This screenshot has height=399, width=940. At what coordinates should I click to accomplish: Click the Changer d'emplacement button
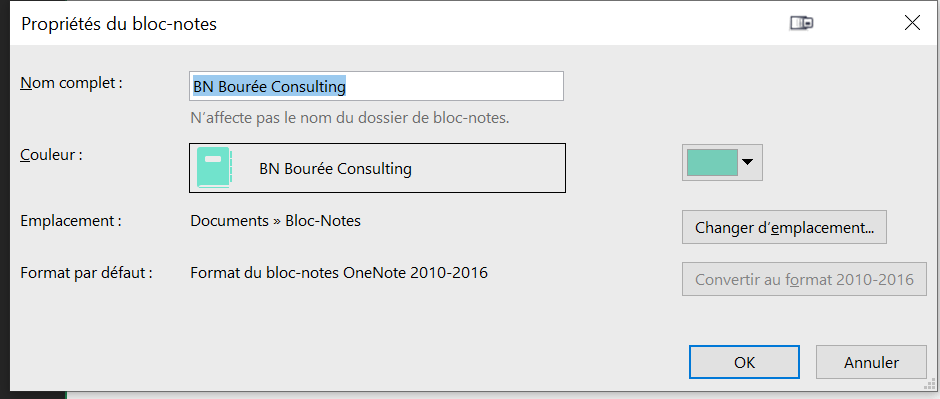point(784,228)
